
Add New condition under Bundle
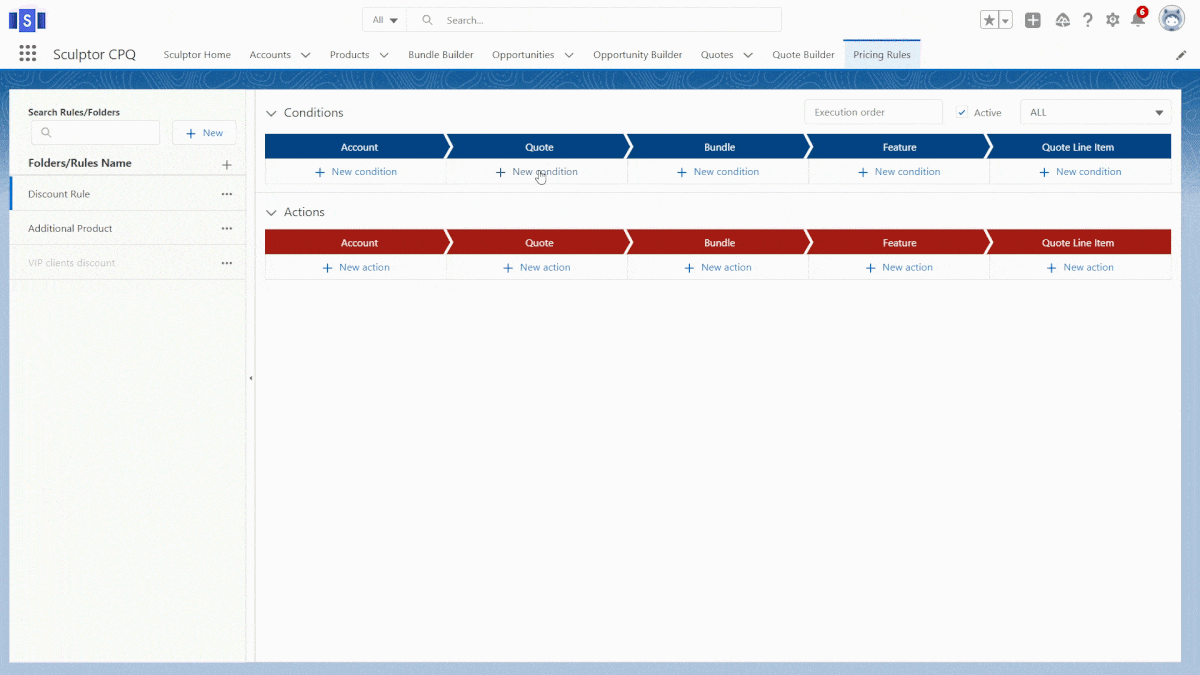tap(718, 172)
